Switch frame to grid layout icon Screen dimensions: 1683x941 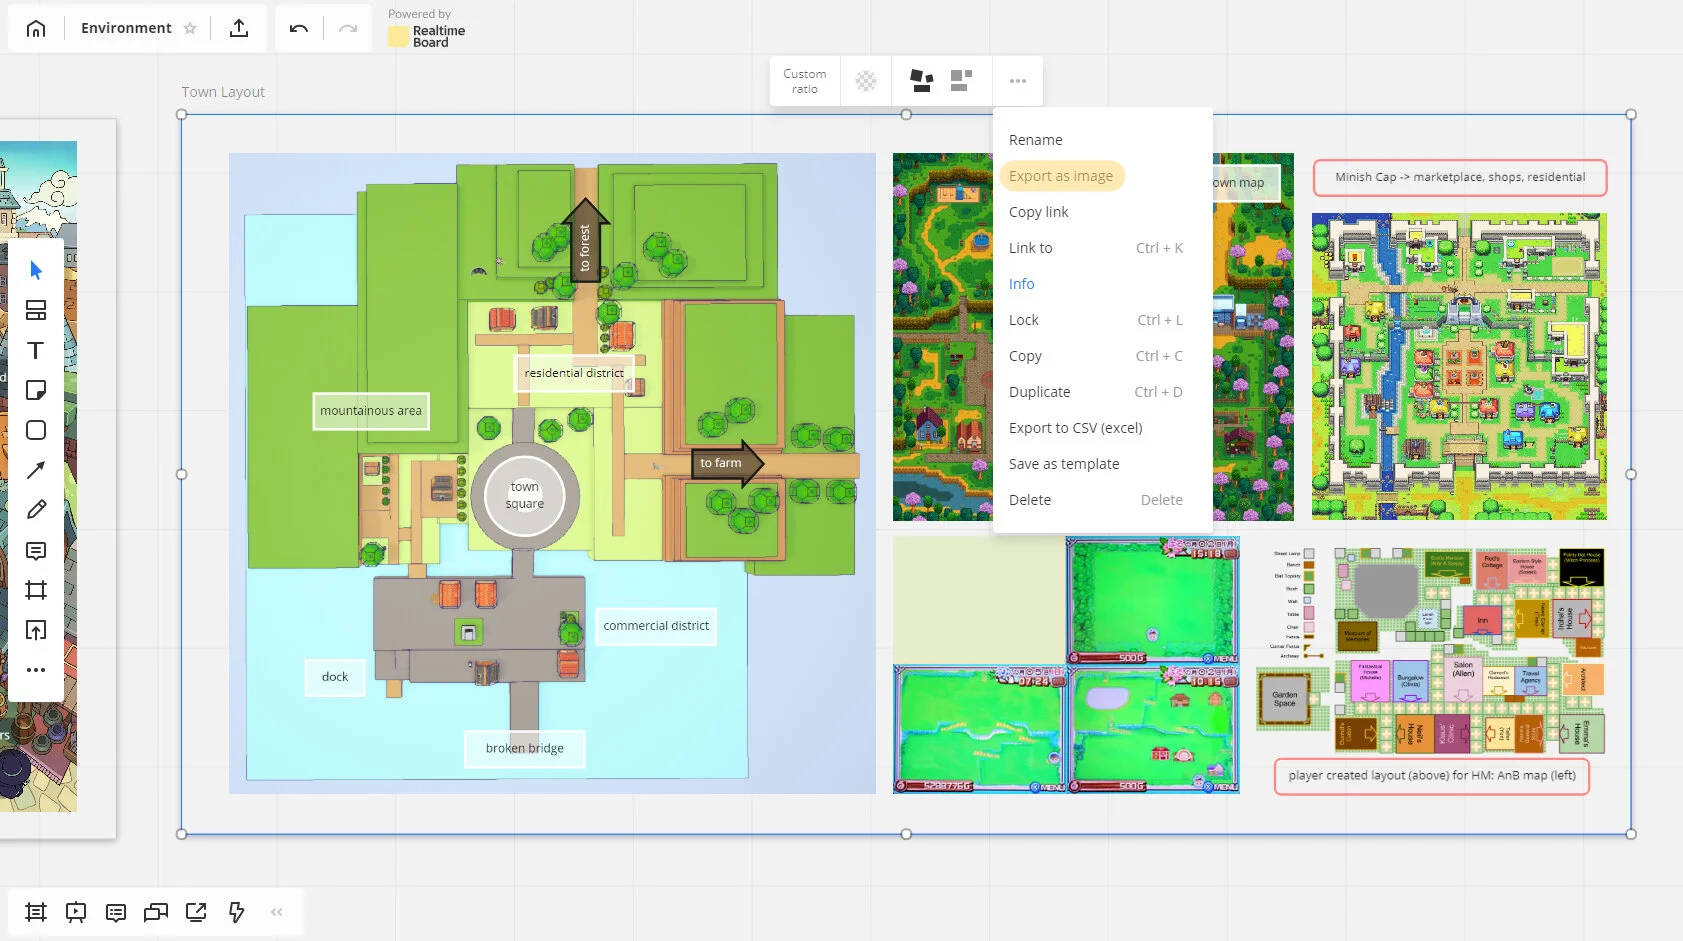click(x=961, y=81)
